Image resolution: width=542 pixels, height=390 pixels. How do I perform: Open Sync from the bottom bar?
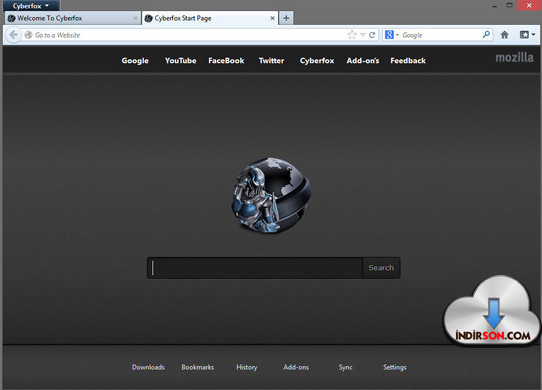pyautogui.click(x=345, y=368)
